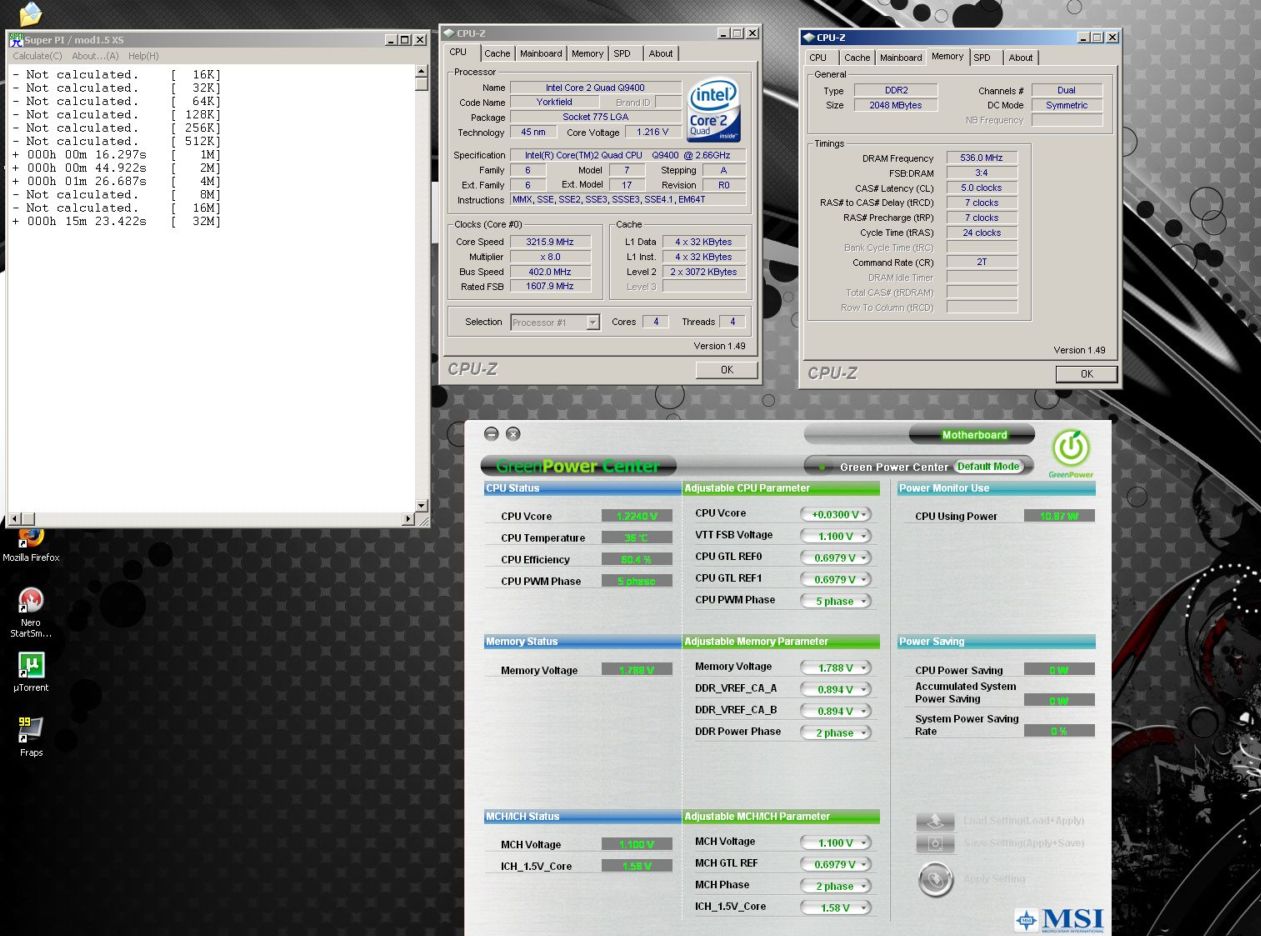
Task: Launch the Fraps desktop icon
Action: pyautogui.click(x=31, y=731)
